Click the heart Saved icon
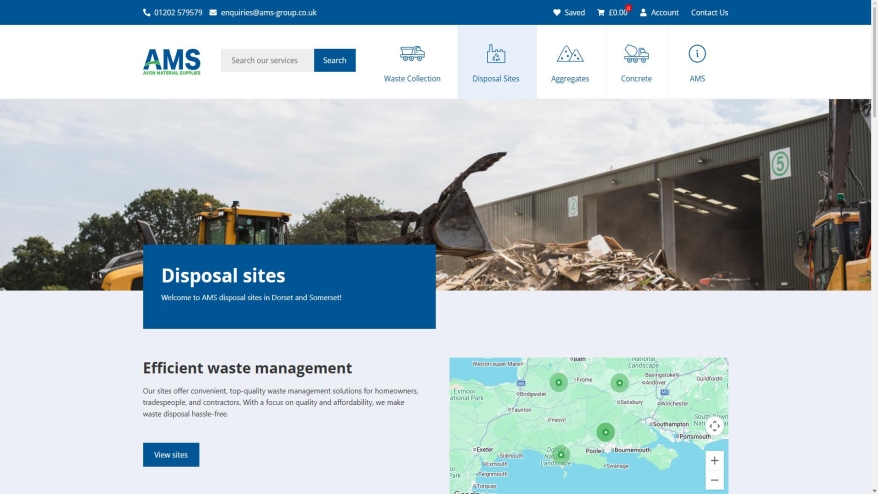 [x=557, y=12]
